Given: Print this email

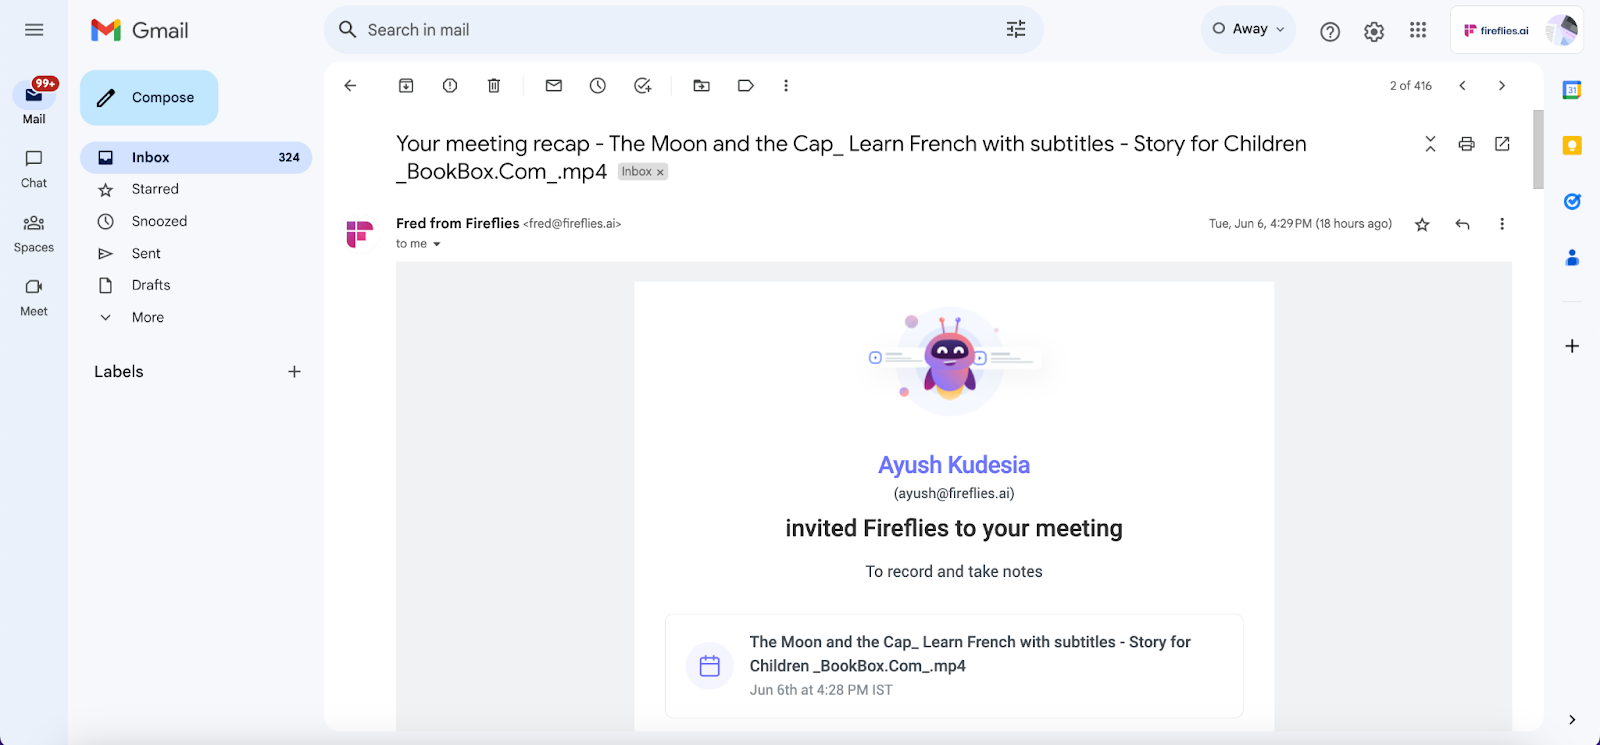Looking at the screenshot, I should tap(1466, 144).
